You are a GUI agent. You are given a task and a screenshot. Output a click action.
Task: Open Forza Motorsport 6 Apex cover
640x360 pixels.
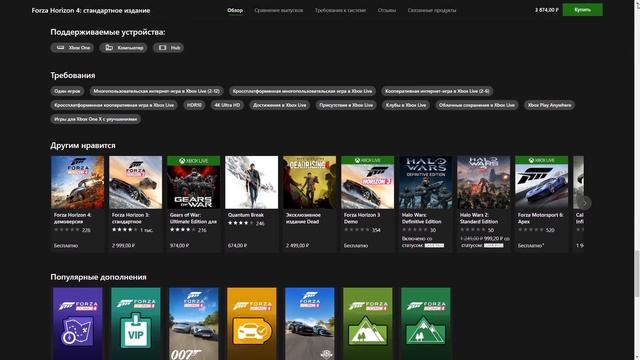541,182
